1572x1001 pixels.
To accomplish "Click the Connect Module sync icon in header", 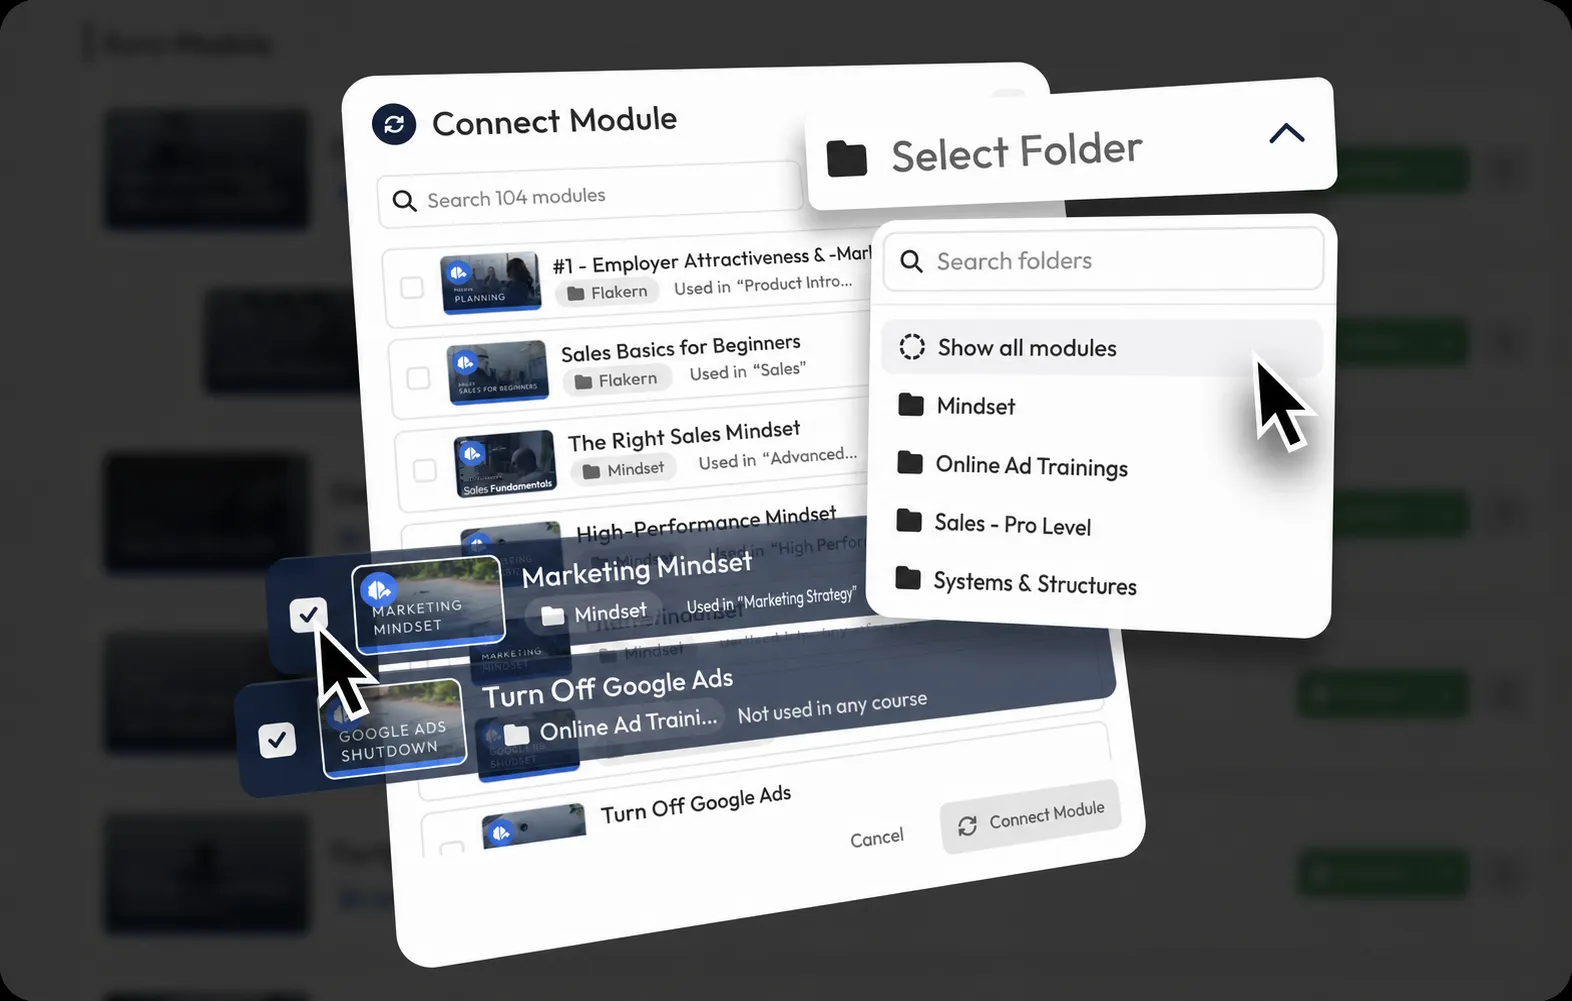I will tap(394, 124).
